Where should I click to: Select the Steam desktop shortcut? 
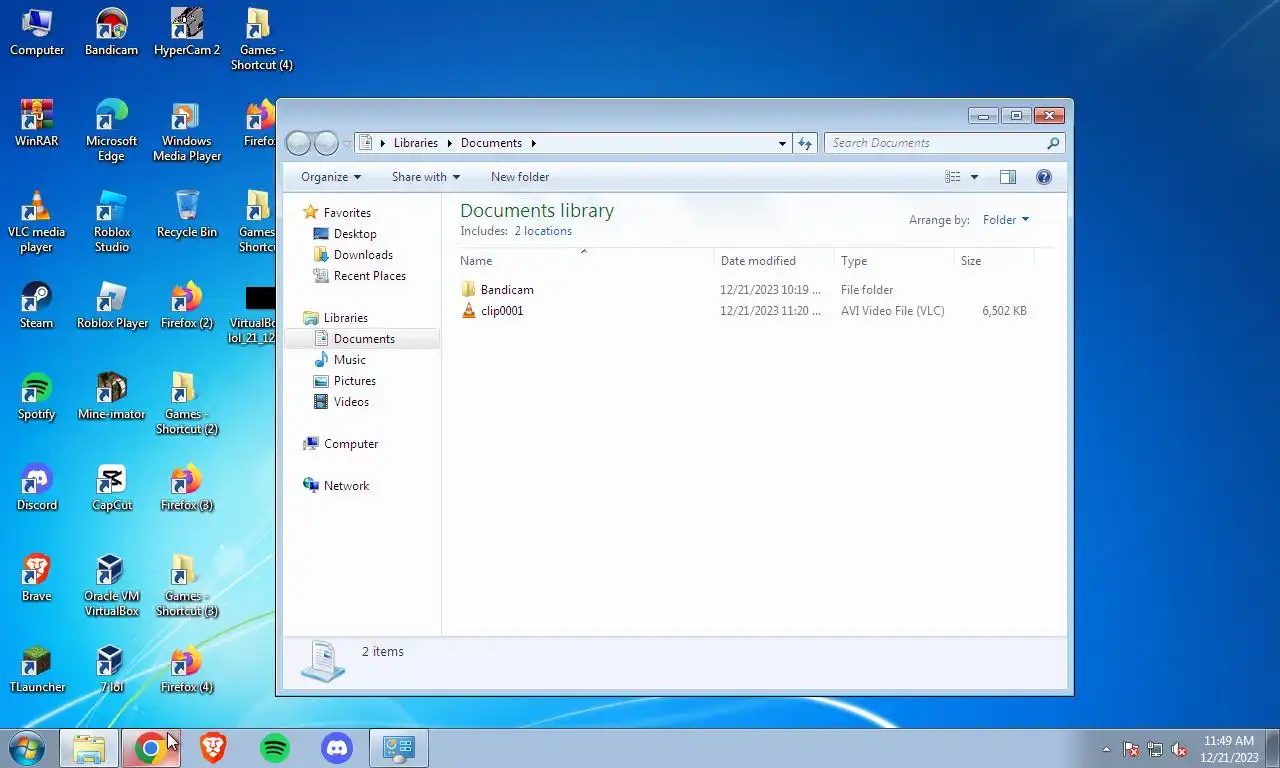click(x=37, y=305)
